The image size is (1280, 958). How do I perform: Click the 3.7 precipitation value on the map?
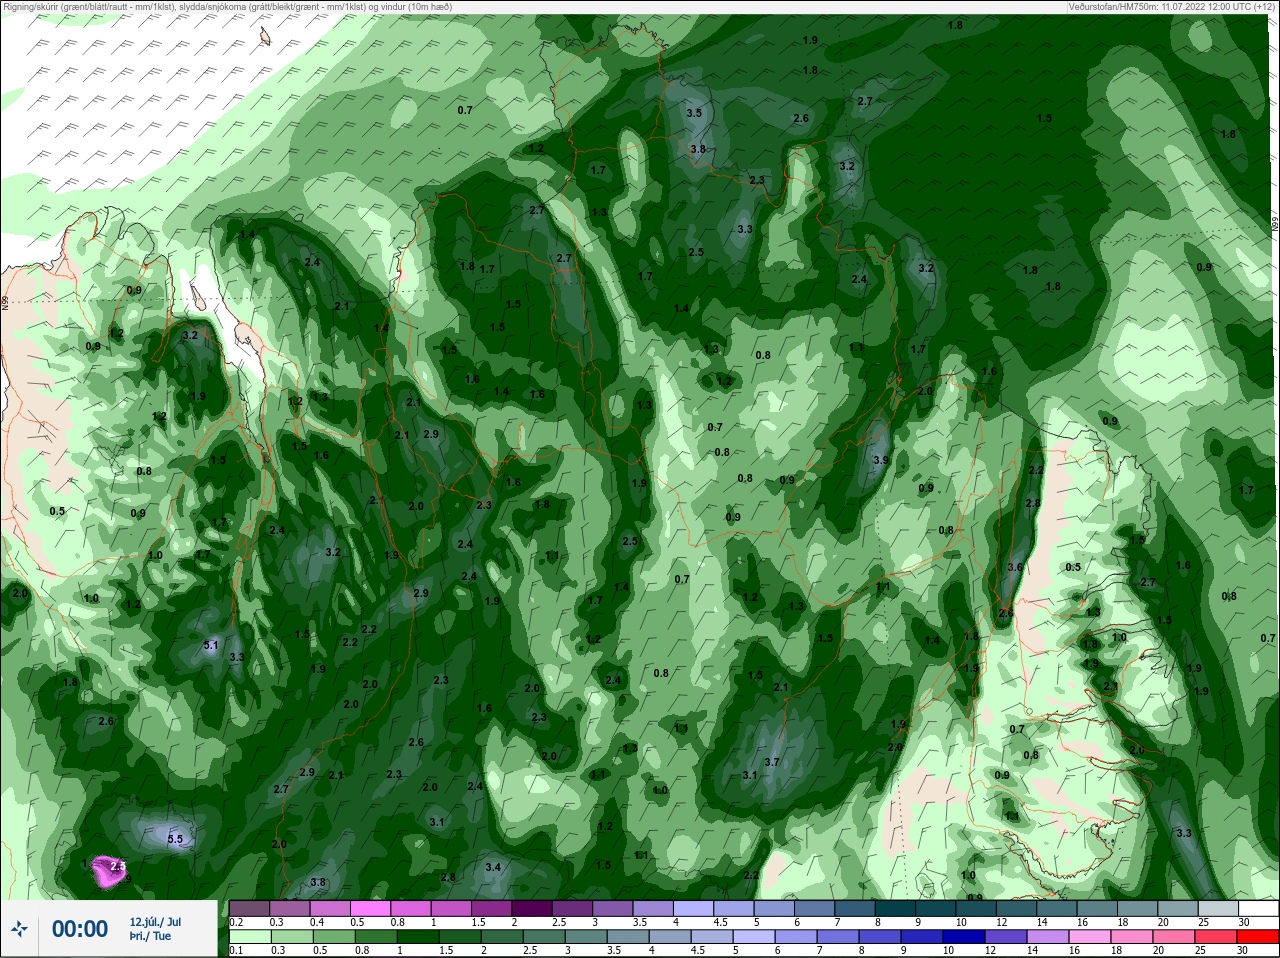pos(771,762)
